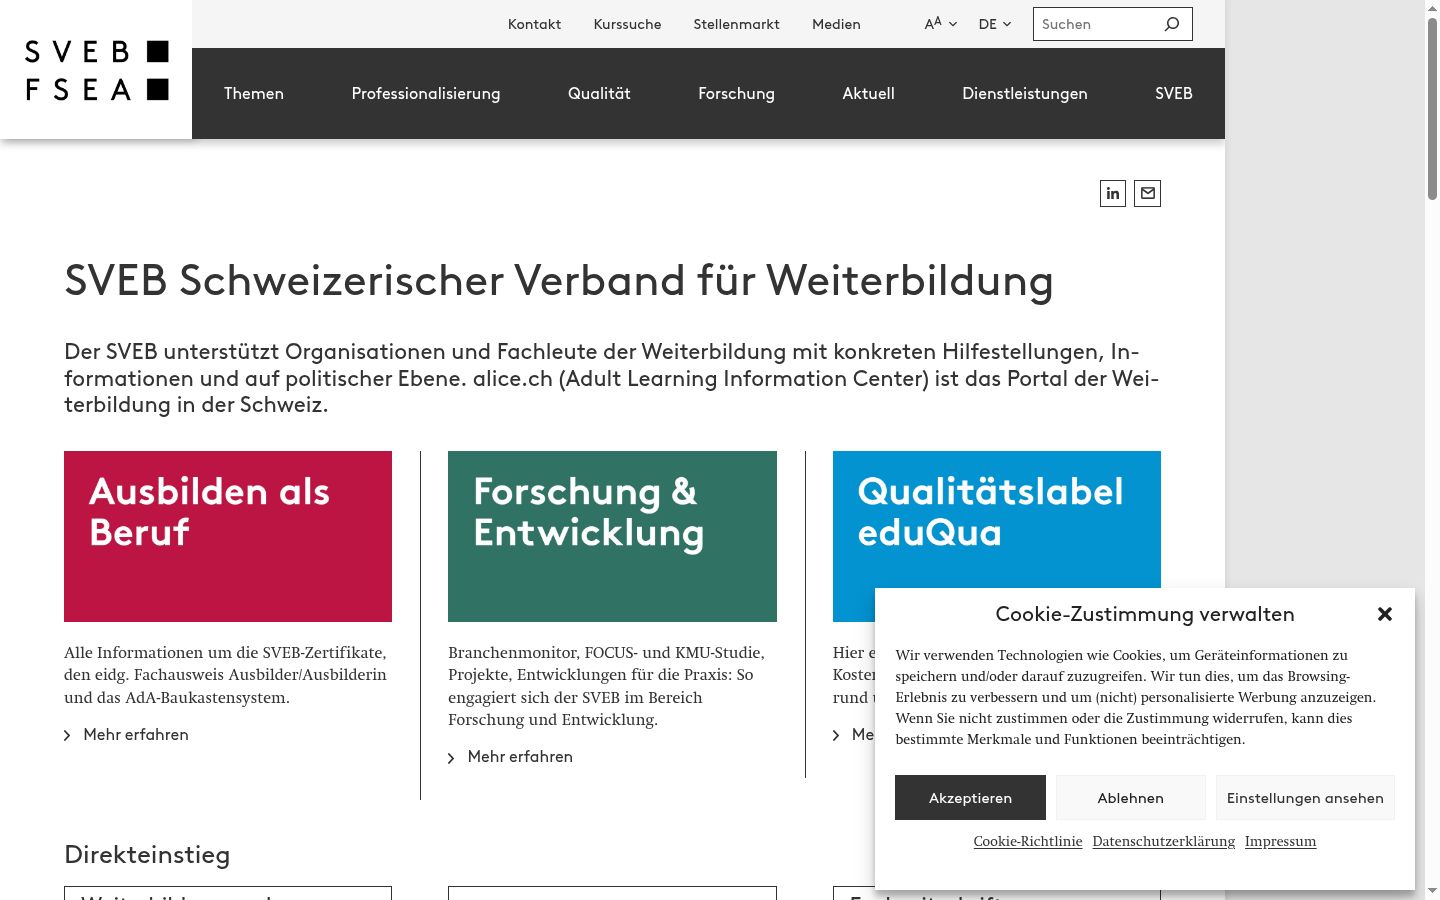Click the magnifier search icon
The width and height of the screenshot is (1440, 900).
(x=1172, y=24)
